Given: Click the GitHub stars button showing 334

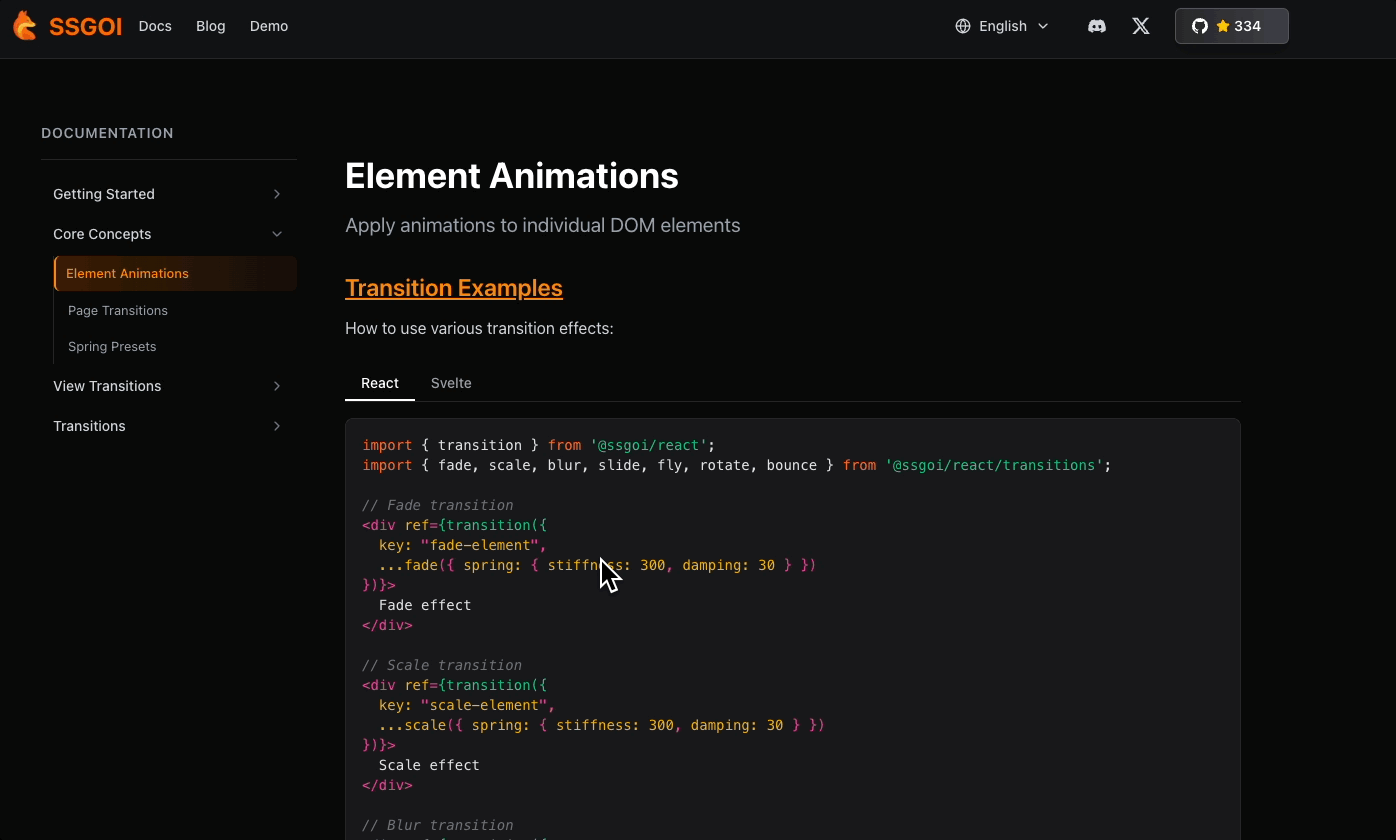Looking at the screenshot, I should (1231, 26).
